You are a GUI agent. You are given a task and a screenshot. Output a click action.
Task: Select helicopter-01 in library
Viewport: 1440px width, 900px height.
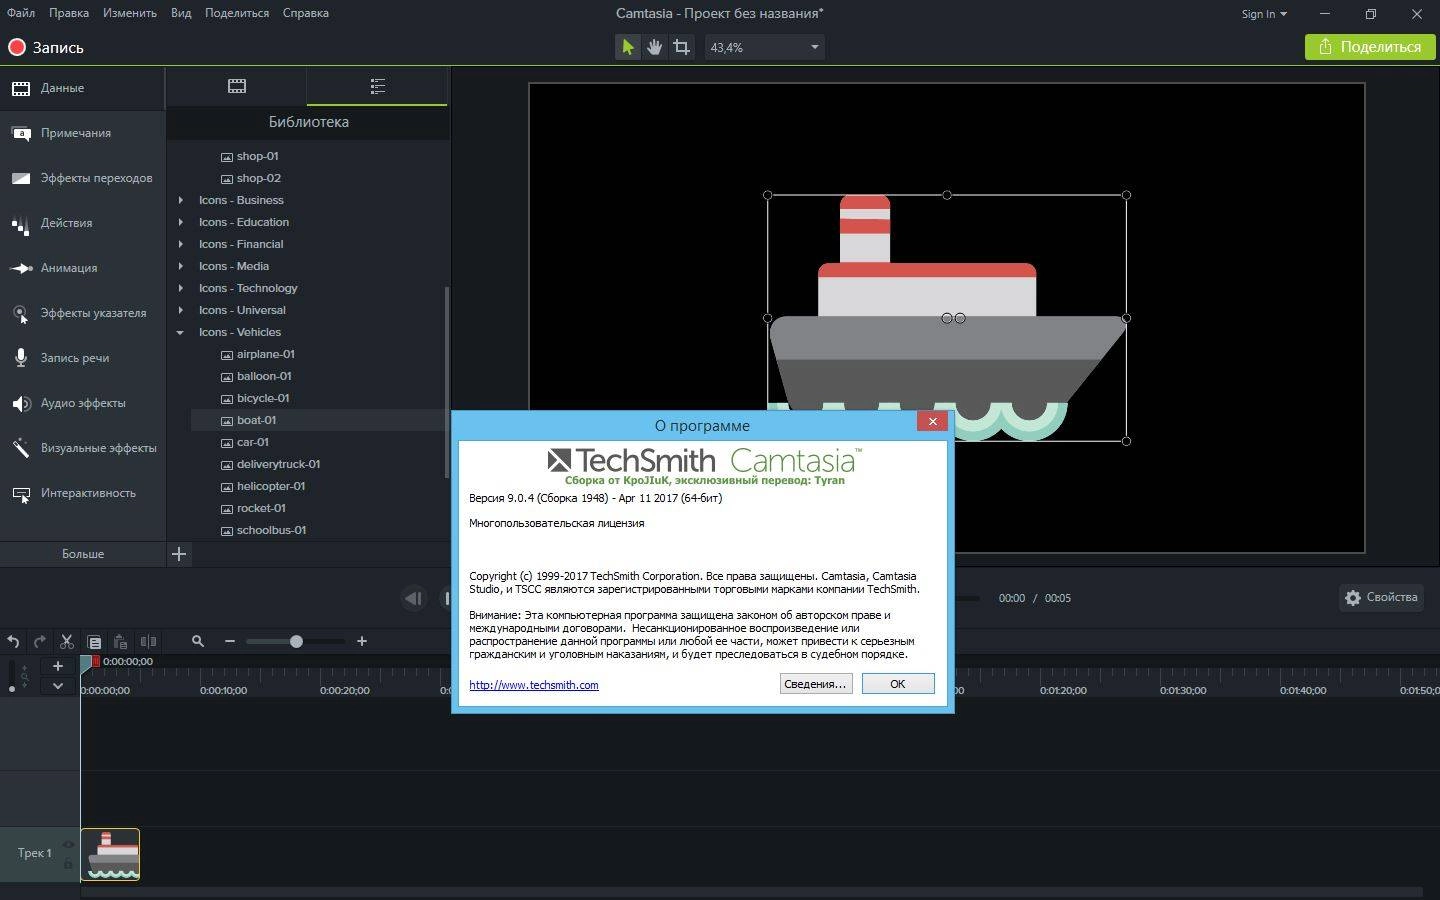tap(271, 486)
